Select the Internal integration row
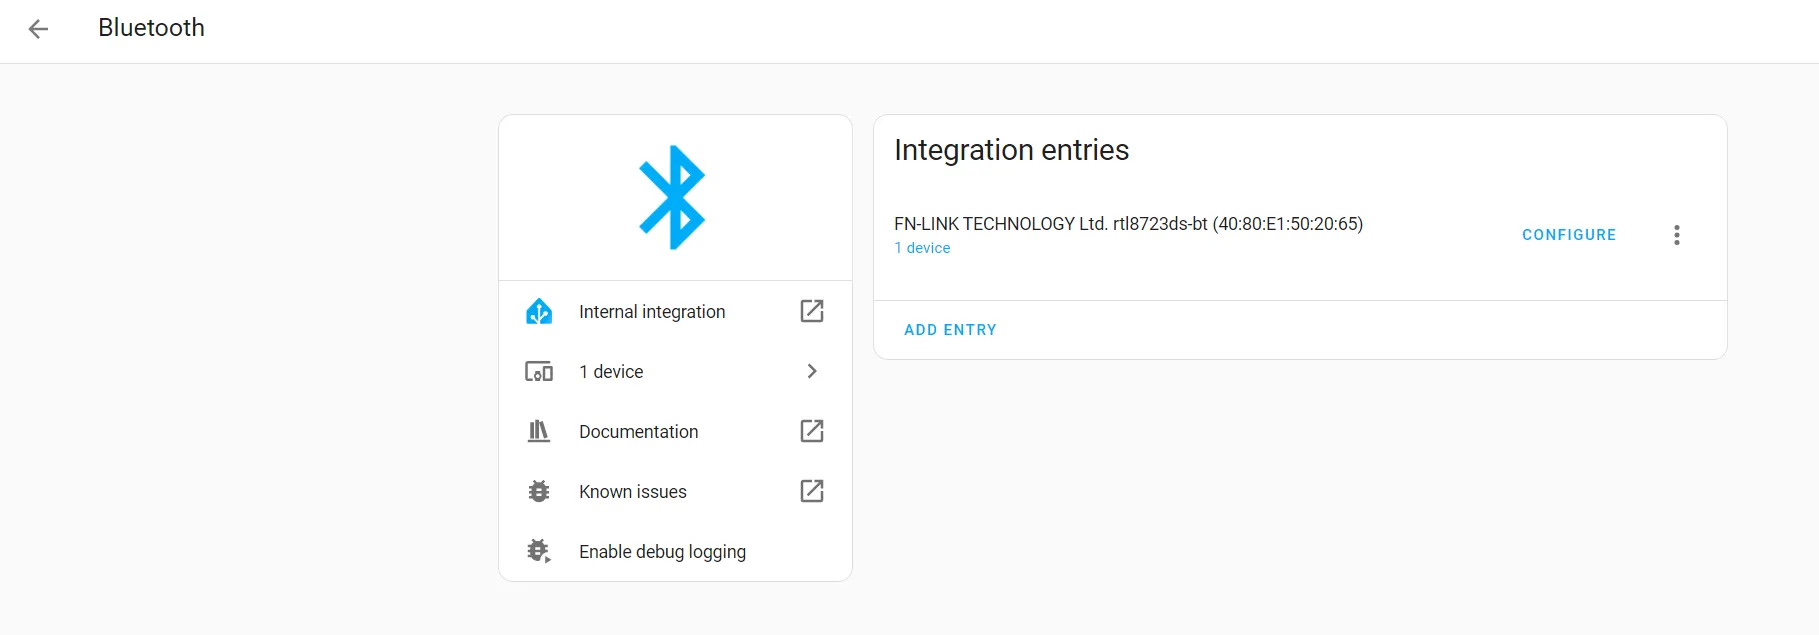 (675, 311)
